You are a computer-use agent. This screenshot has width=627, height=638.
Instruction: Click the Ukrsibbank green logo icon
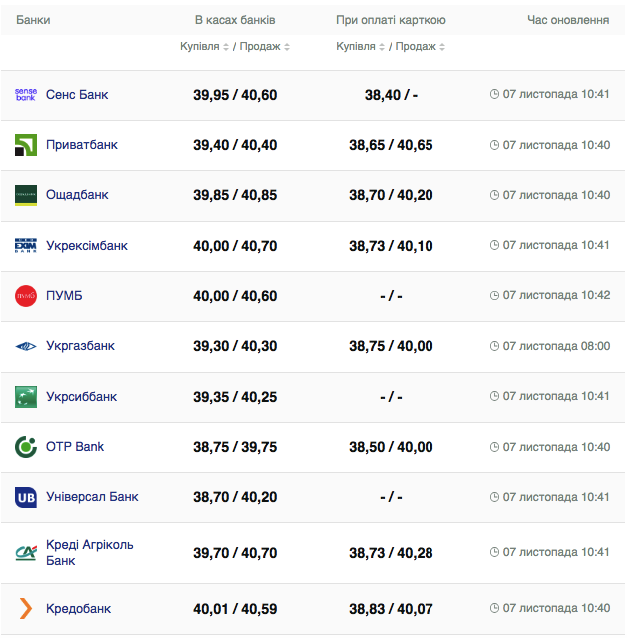(x=26, y=397)
